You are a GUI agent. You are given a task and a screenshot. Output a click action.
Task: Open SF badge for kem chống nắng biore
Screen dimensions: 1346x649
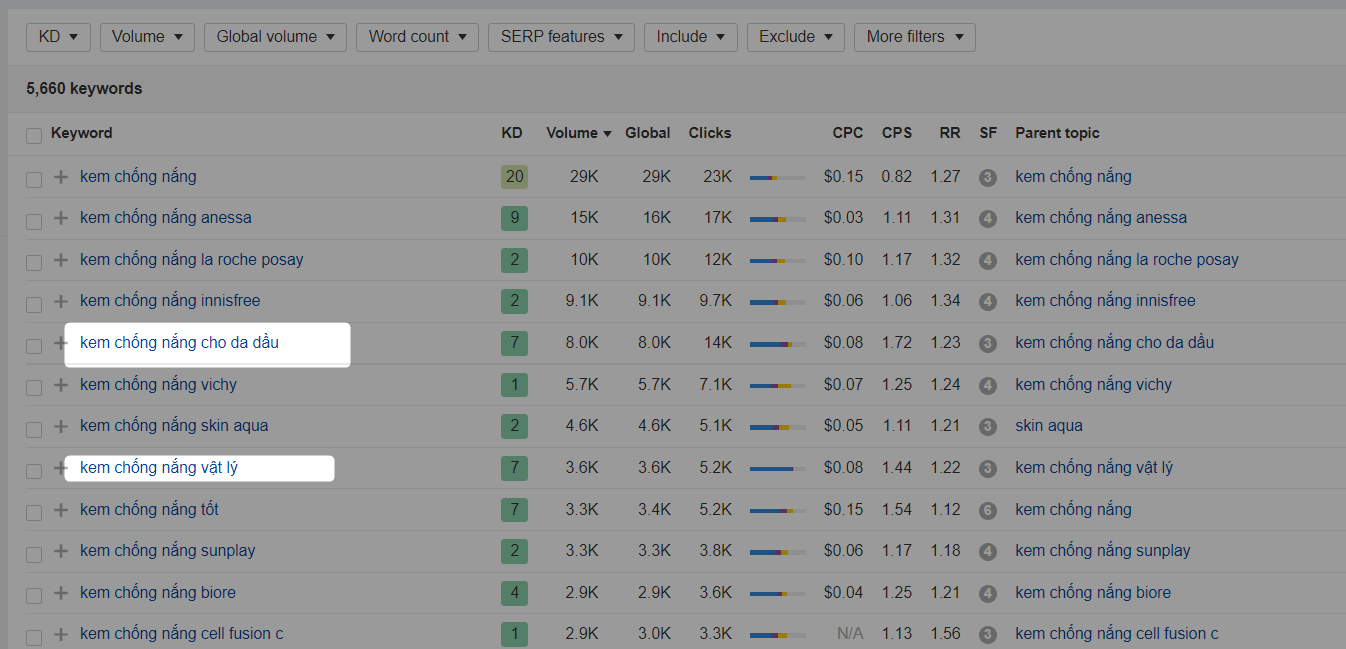click(x=988, y=593)
